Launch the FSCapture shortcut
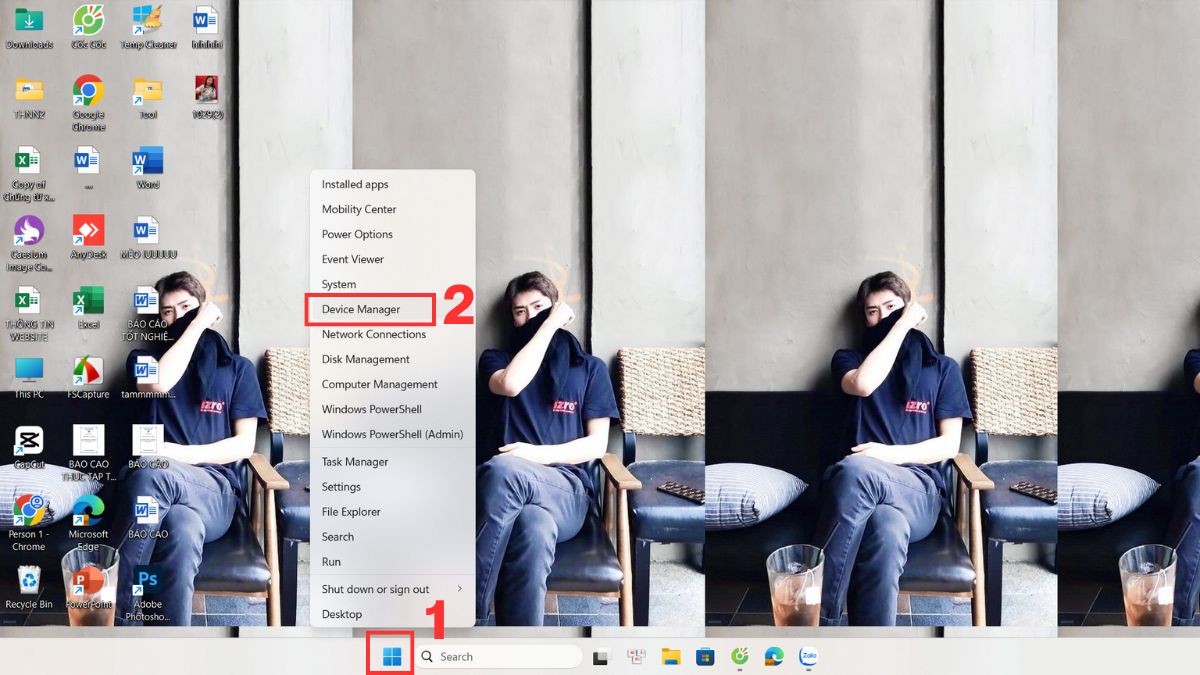The image size is (1200, 675). pyautogui.click(x=88, y=378)
